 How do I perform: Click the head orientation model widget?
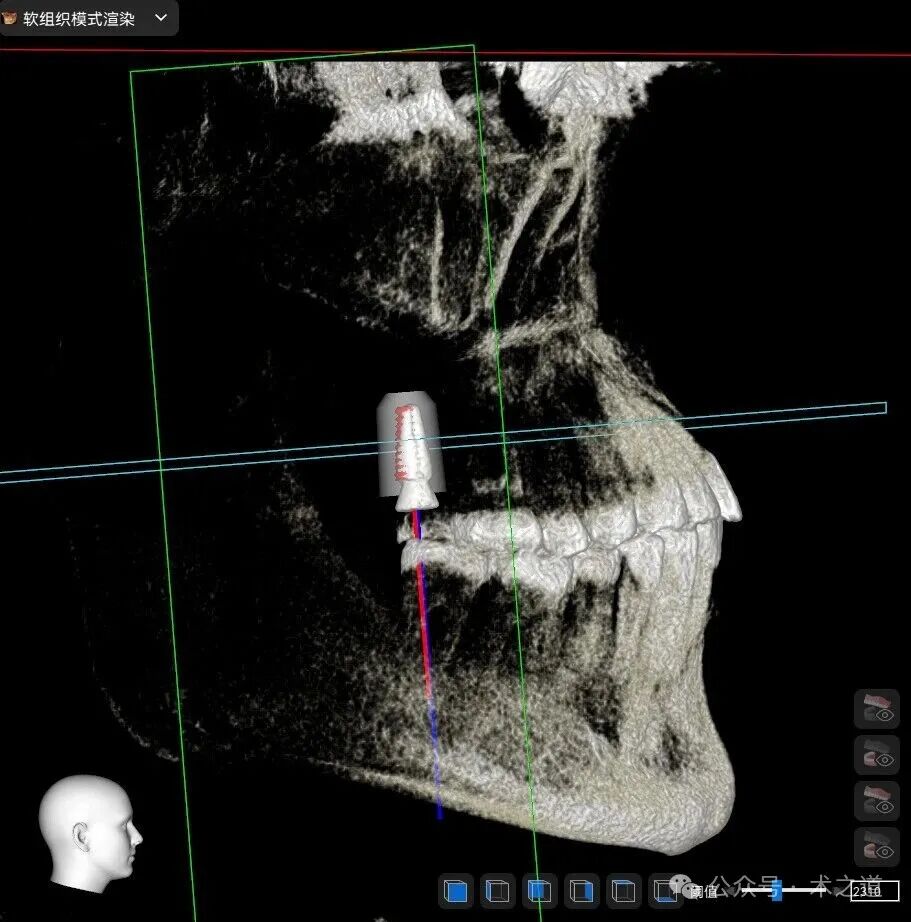point(90,833)
